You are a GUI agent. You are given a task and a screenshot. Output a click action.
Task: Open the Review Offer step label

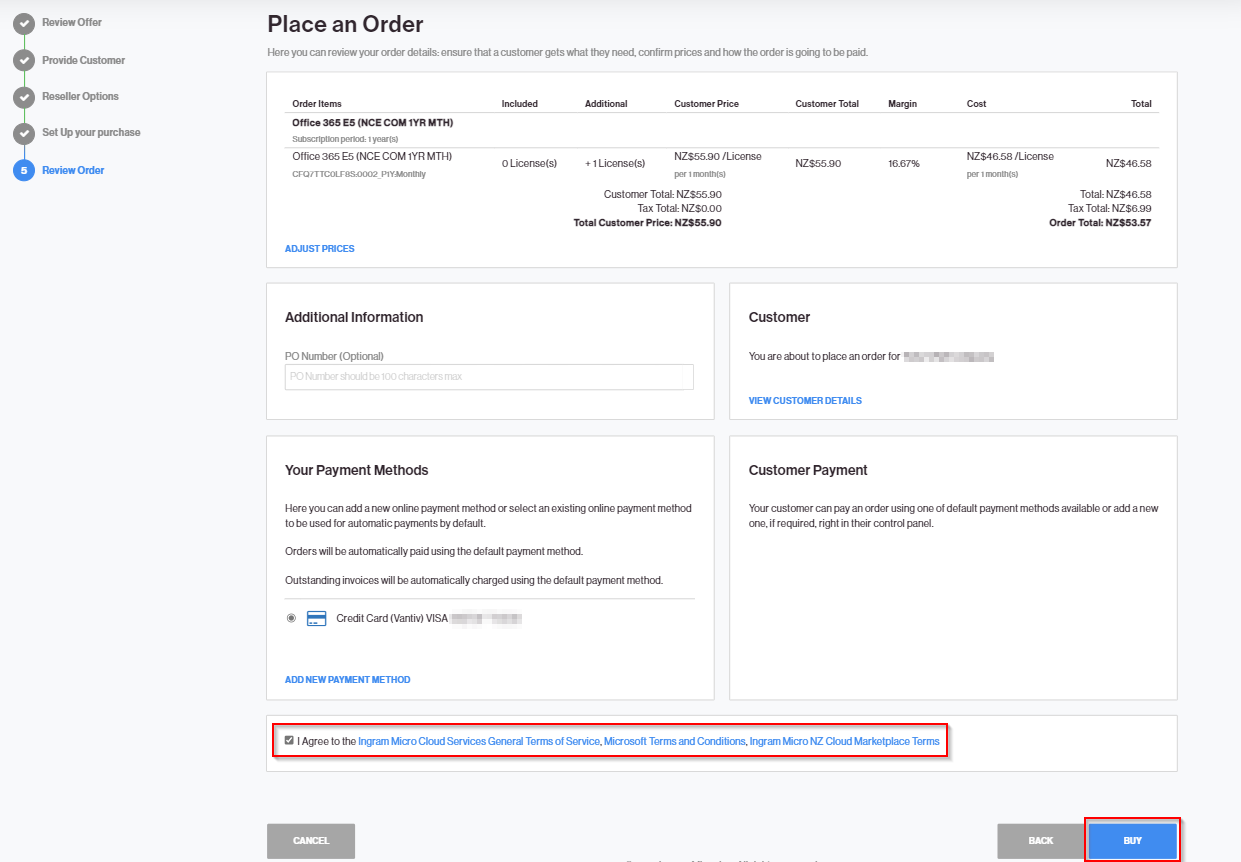tap(72, 22)
